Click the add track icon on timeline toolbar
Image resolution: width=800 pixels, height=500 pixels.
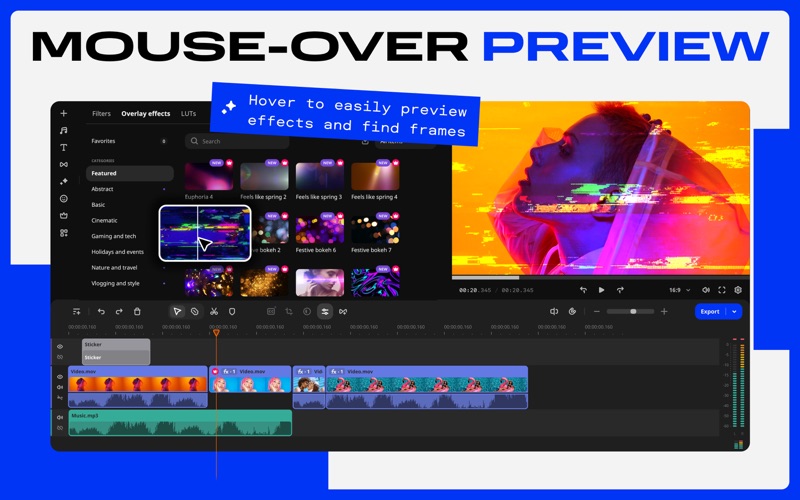[x=77, y=311]
